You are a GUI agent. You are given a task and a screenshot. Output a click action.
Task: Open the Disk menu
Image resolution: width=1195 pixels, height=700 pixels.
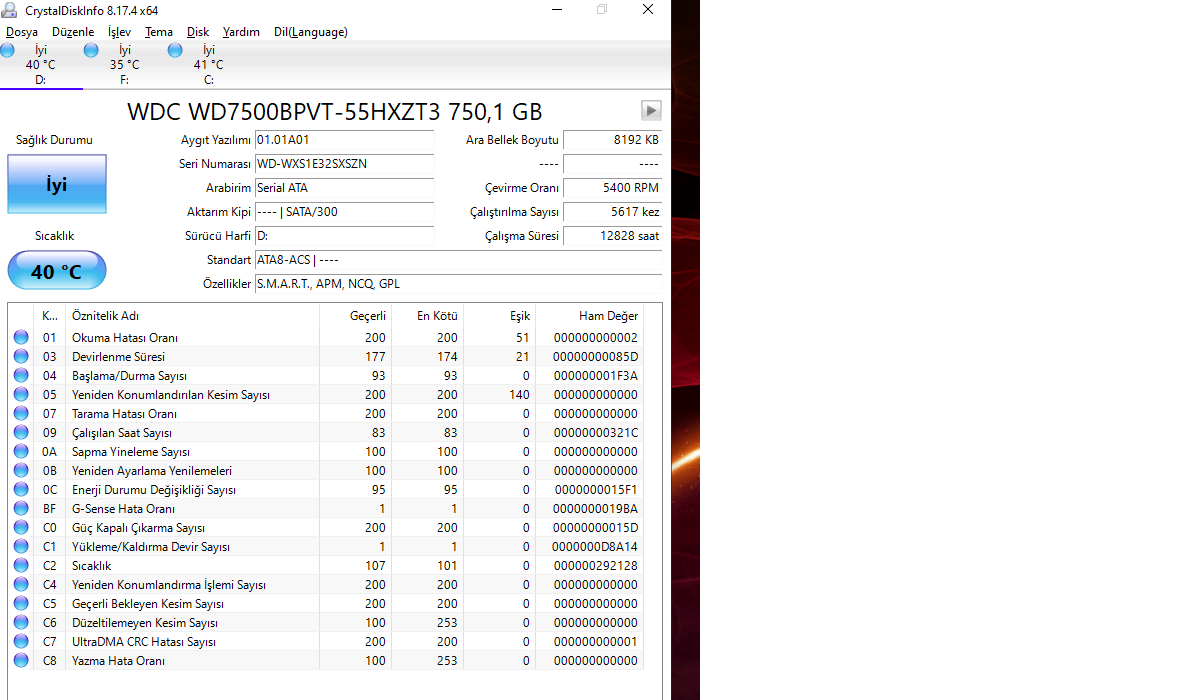tap(198, 32)
